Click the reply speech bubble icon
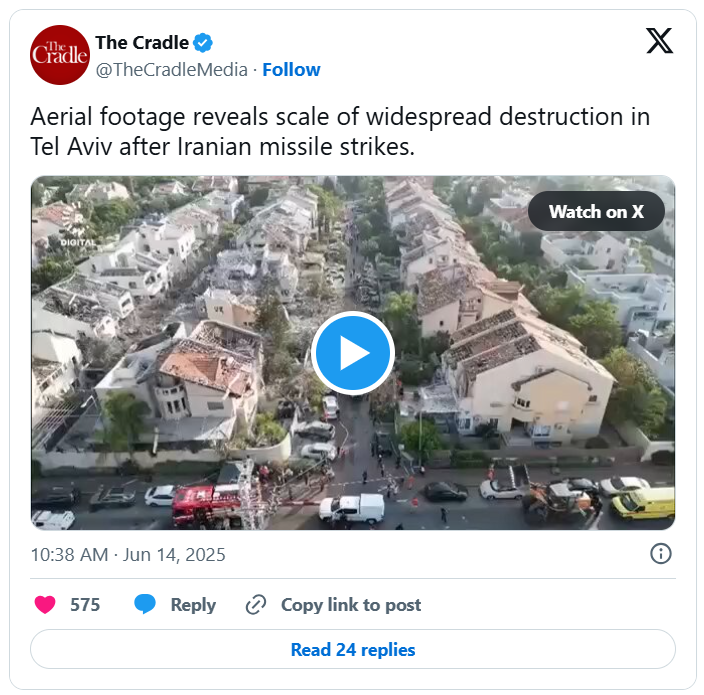This screenshot has width=704, height=695. point(145,604)
